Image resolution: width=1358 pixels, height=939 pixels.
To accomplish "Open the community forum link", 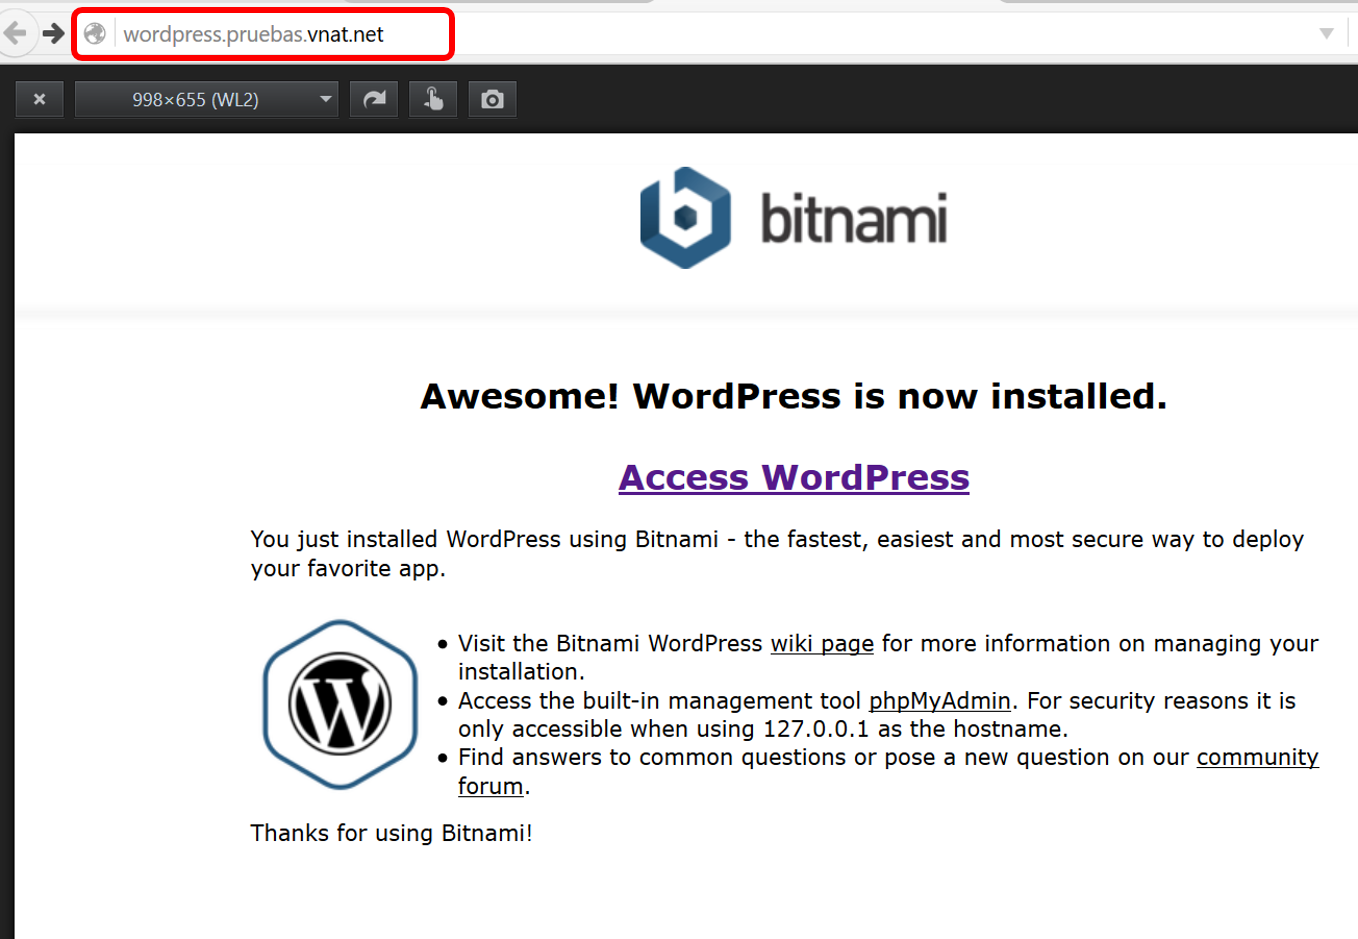I will tap(1257, 758).
